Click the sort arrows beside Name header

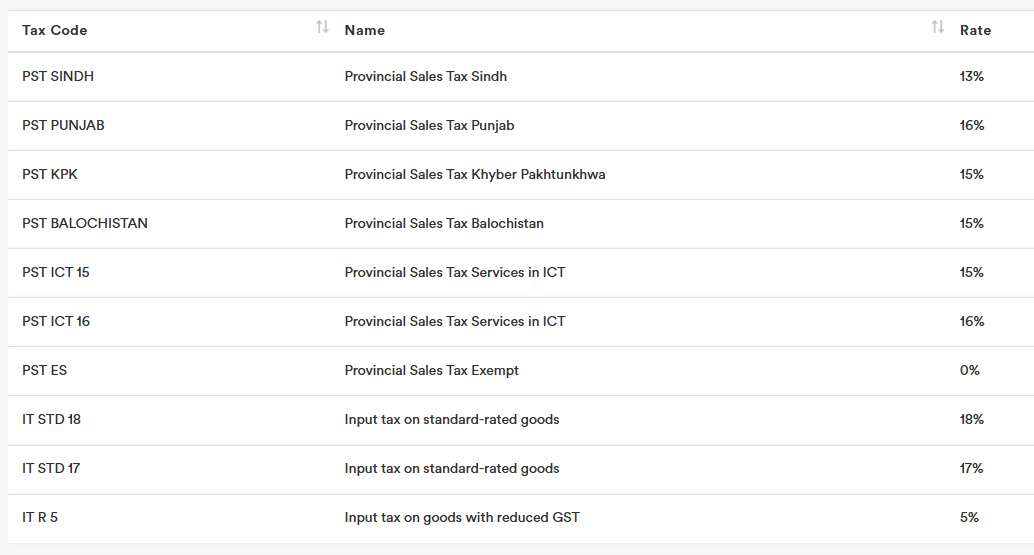[937, 28]
